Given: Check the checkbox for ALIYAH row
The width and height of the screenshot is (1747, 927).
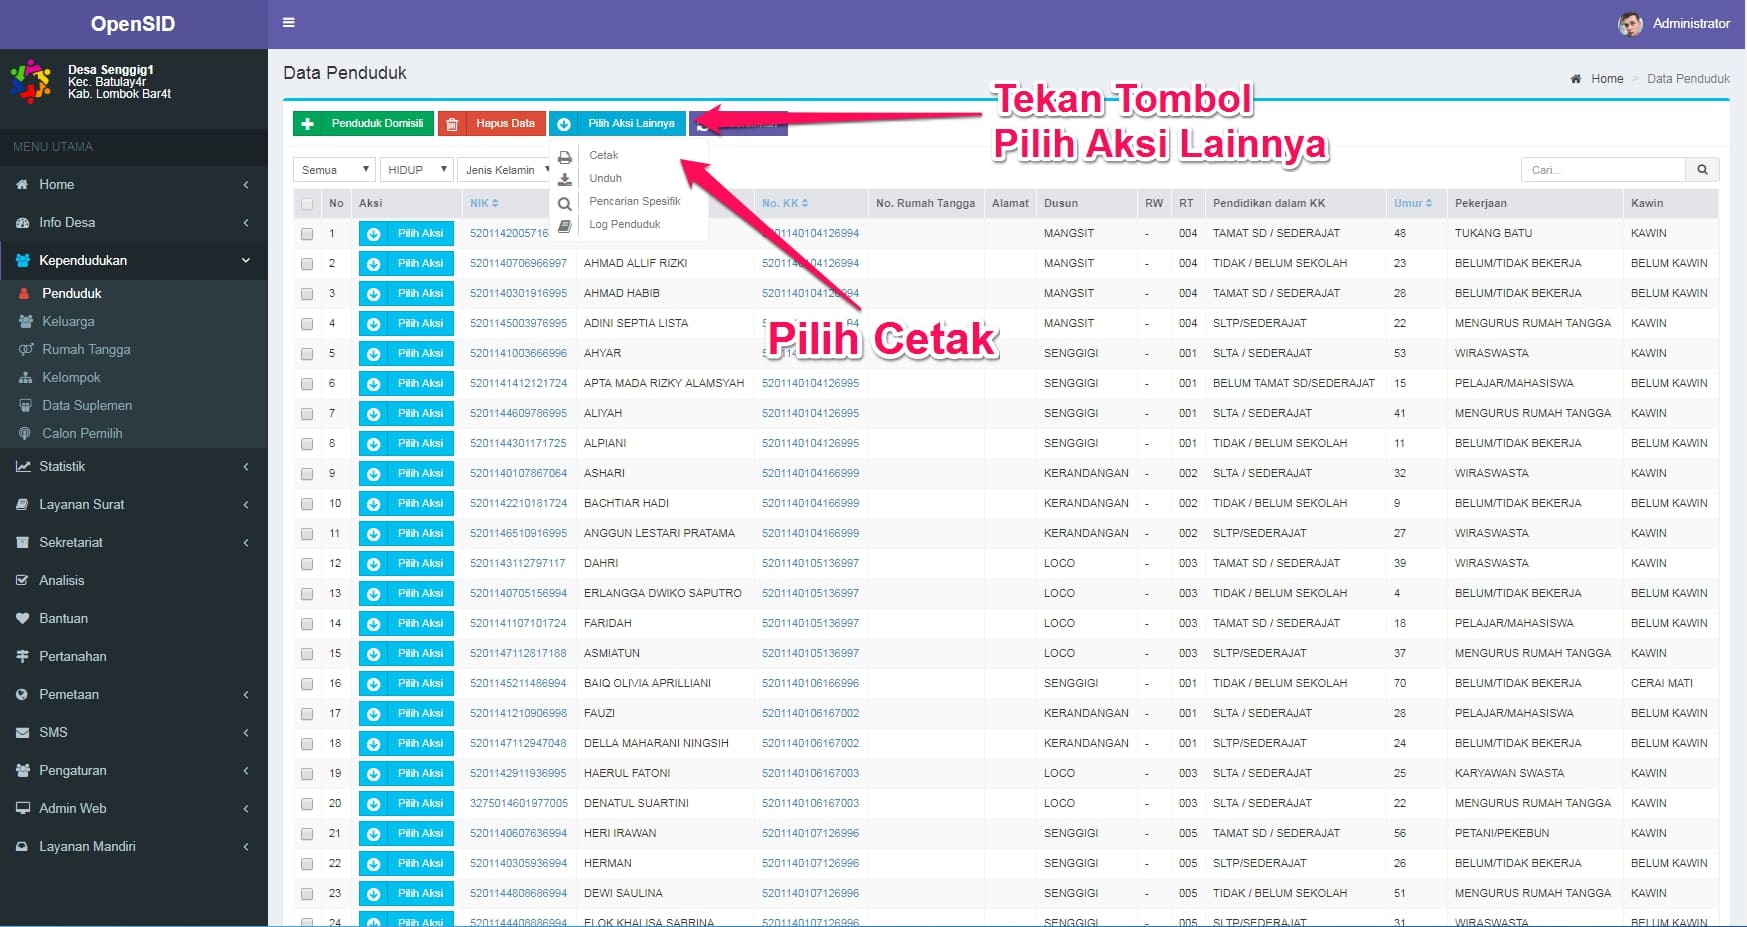Looking at the screenshot, I should (x=307, y=414).
